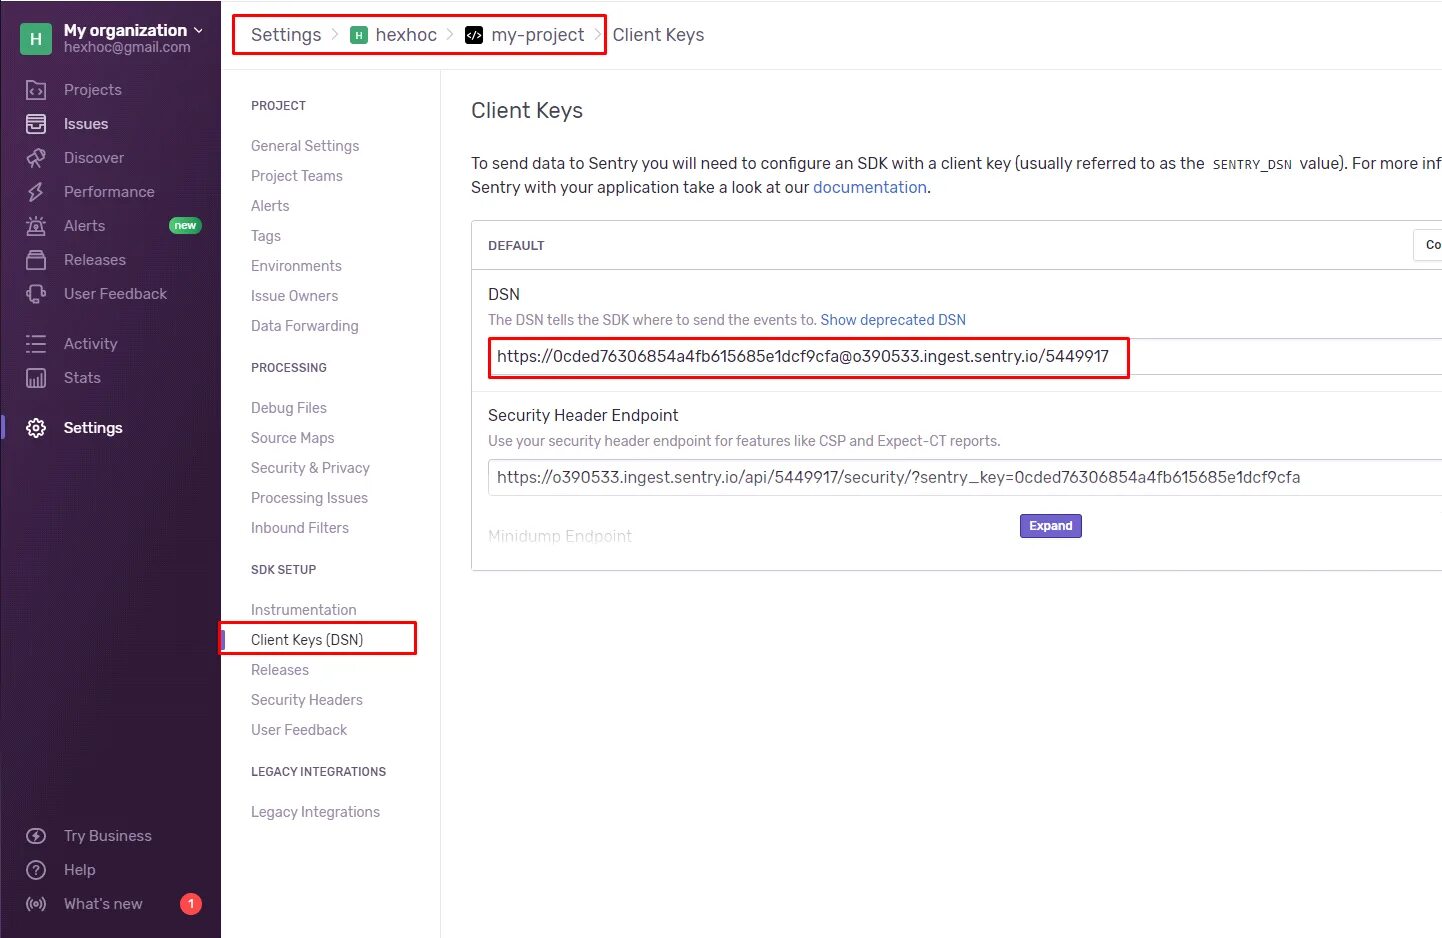This screenshot has height=938, width=1442.
Task: Click the Configure button on Default key
Action: tap(1428, 245)
